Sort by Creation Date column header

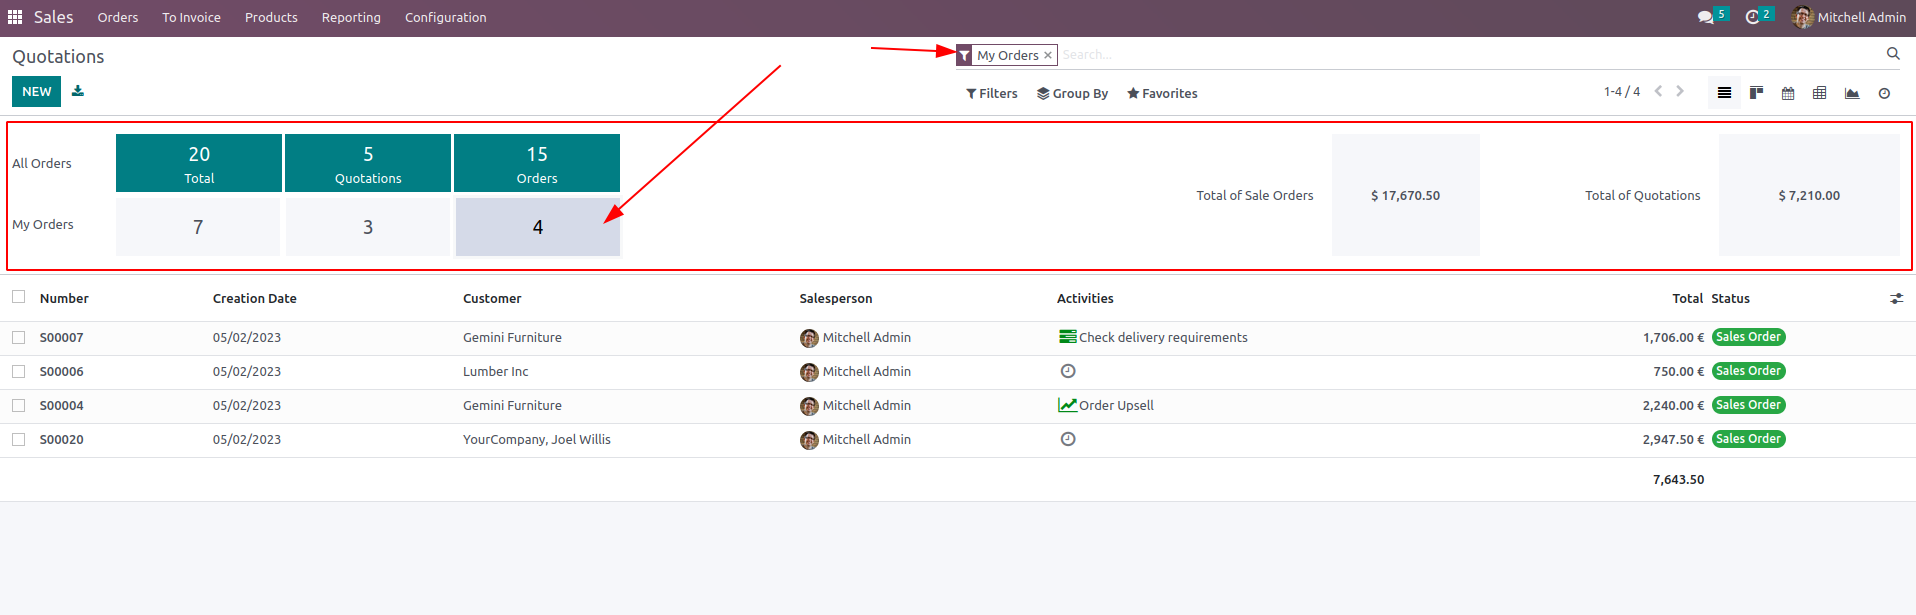point(255,298)
